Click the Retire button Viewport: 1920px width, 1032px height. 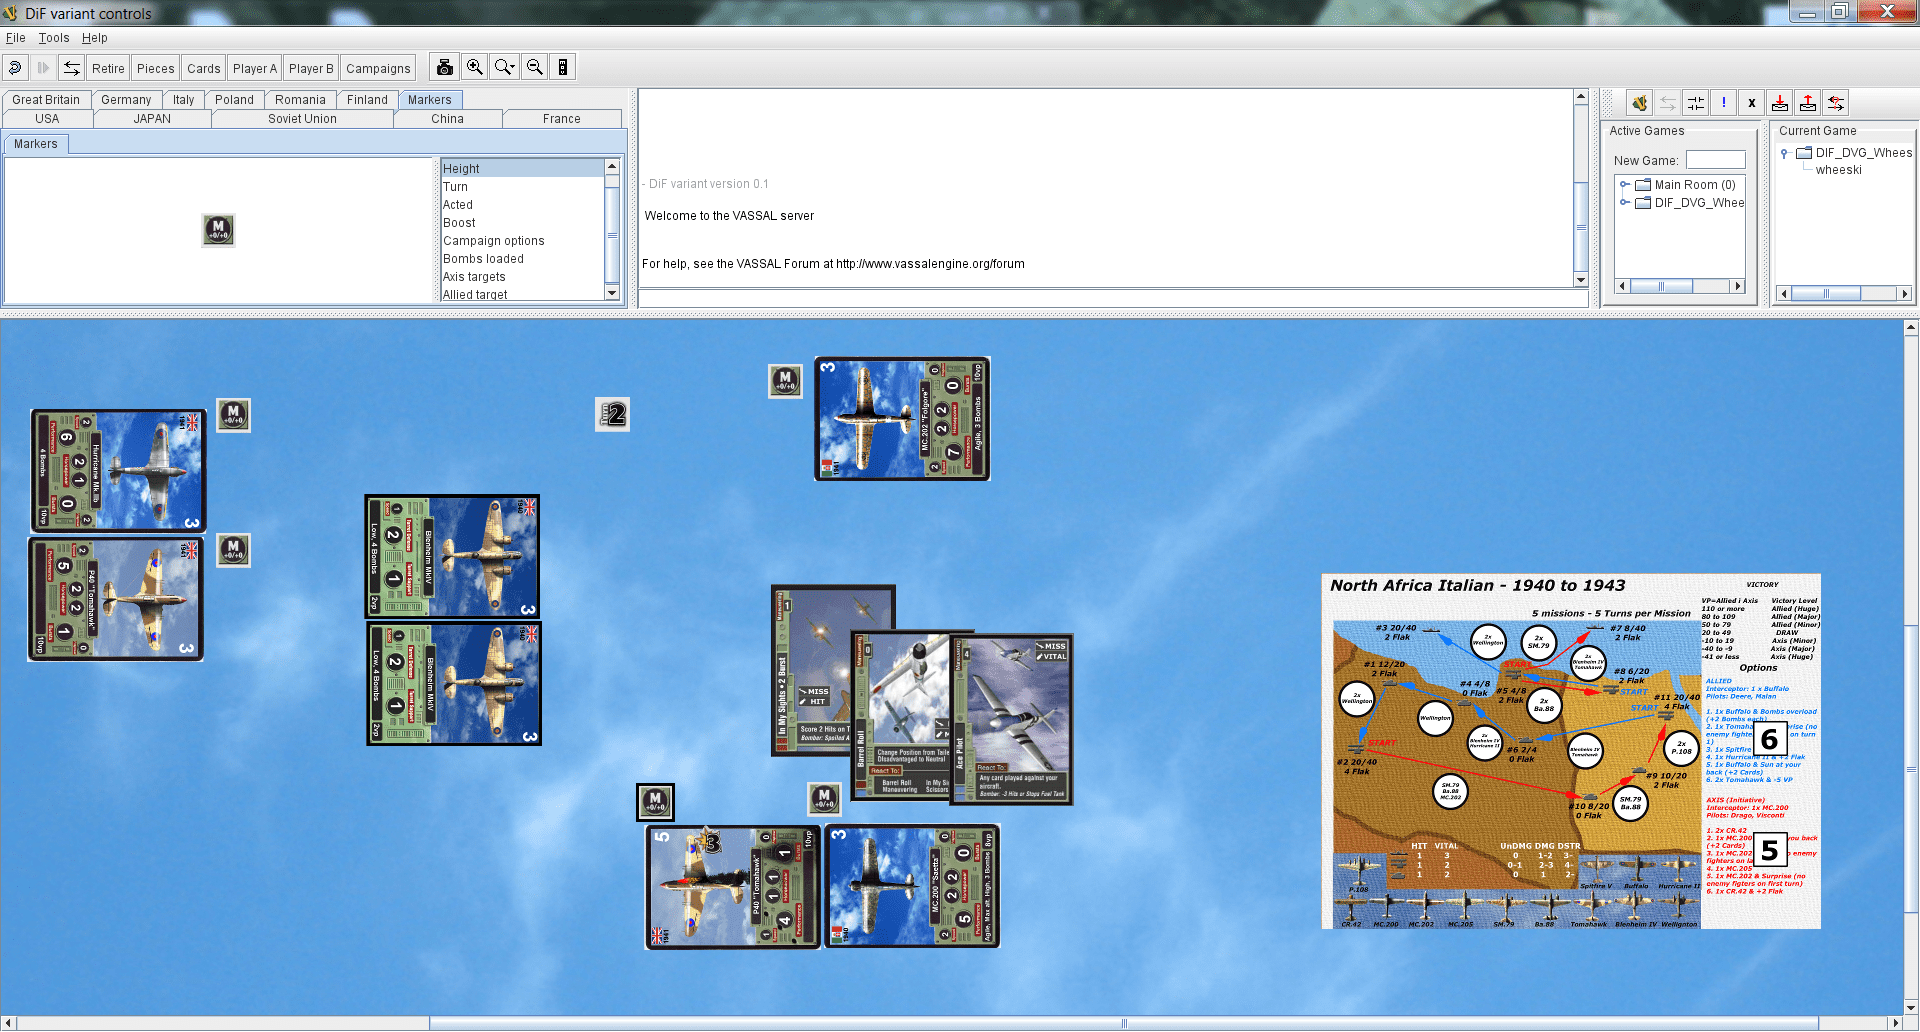click(107, 67)
